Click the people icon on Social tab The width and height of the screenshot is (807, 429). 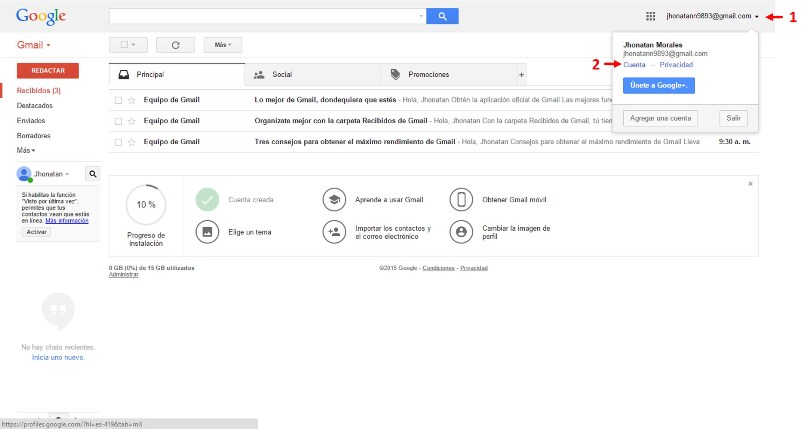point(259,75)
